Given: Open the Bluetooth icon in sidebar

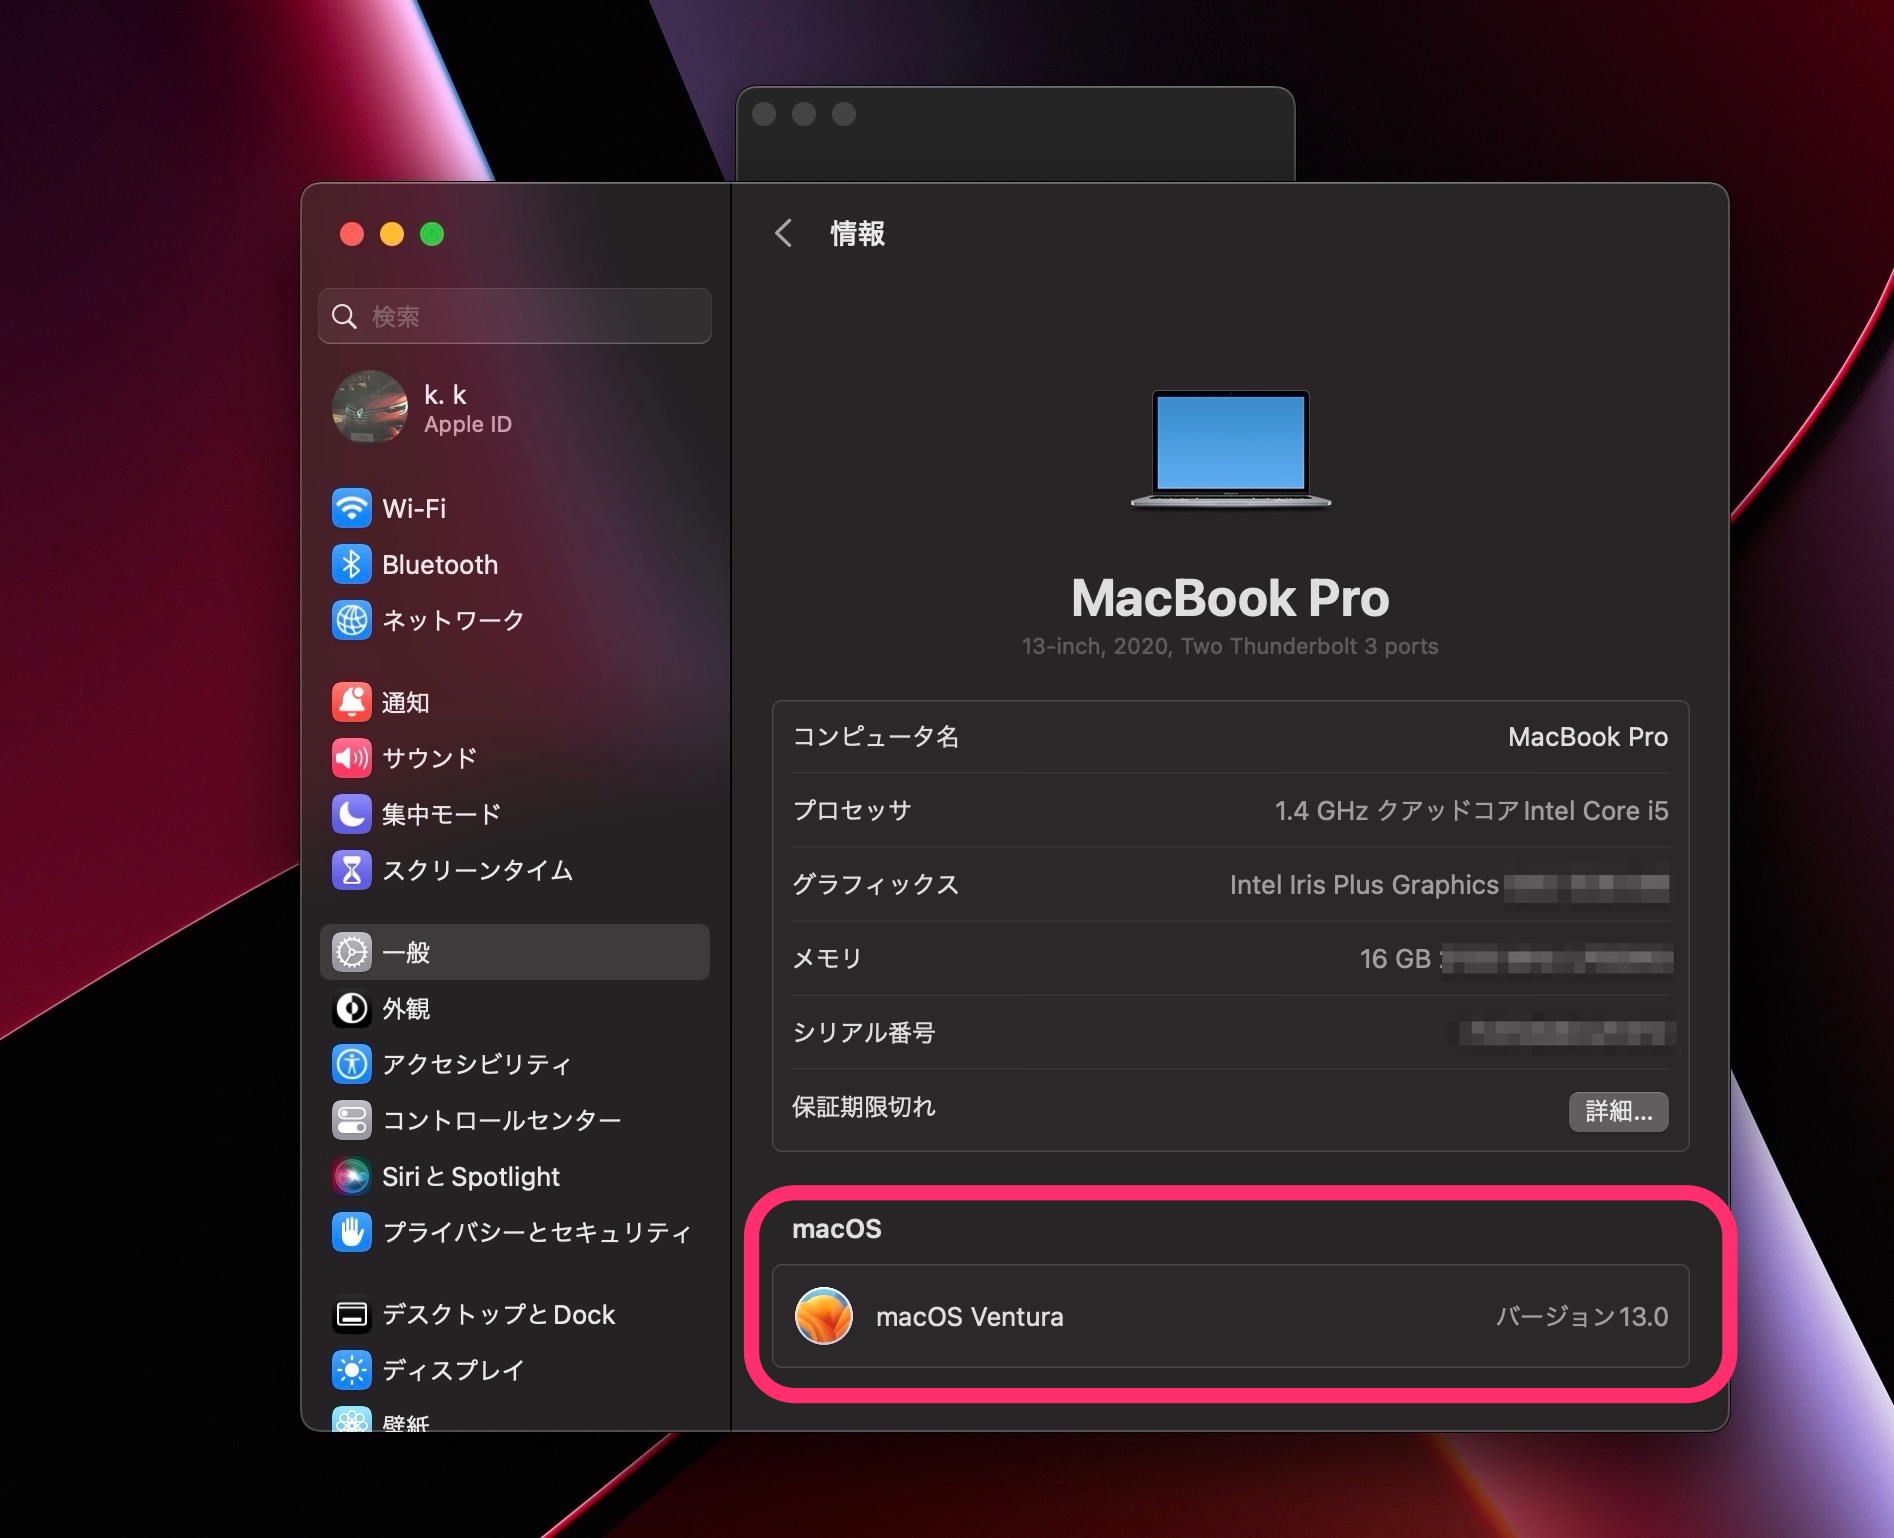Looking at the screenshot, I should (x=351, y=564).
